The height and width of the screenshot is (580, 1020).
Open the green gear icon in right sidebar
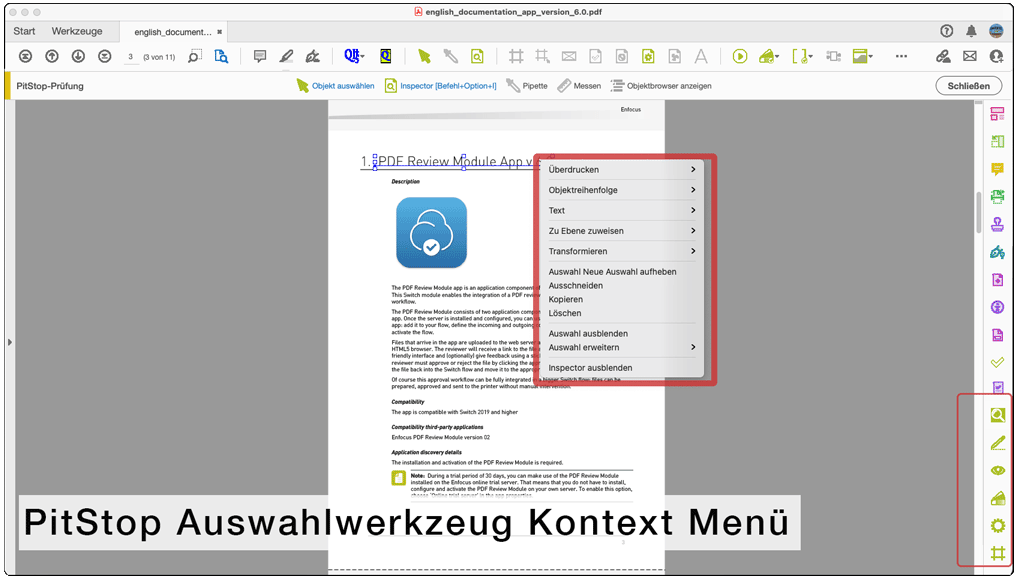coord(997,525)
